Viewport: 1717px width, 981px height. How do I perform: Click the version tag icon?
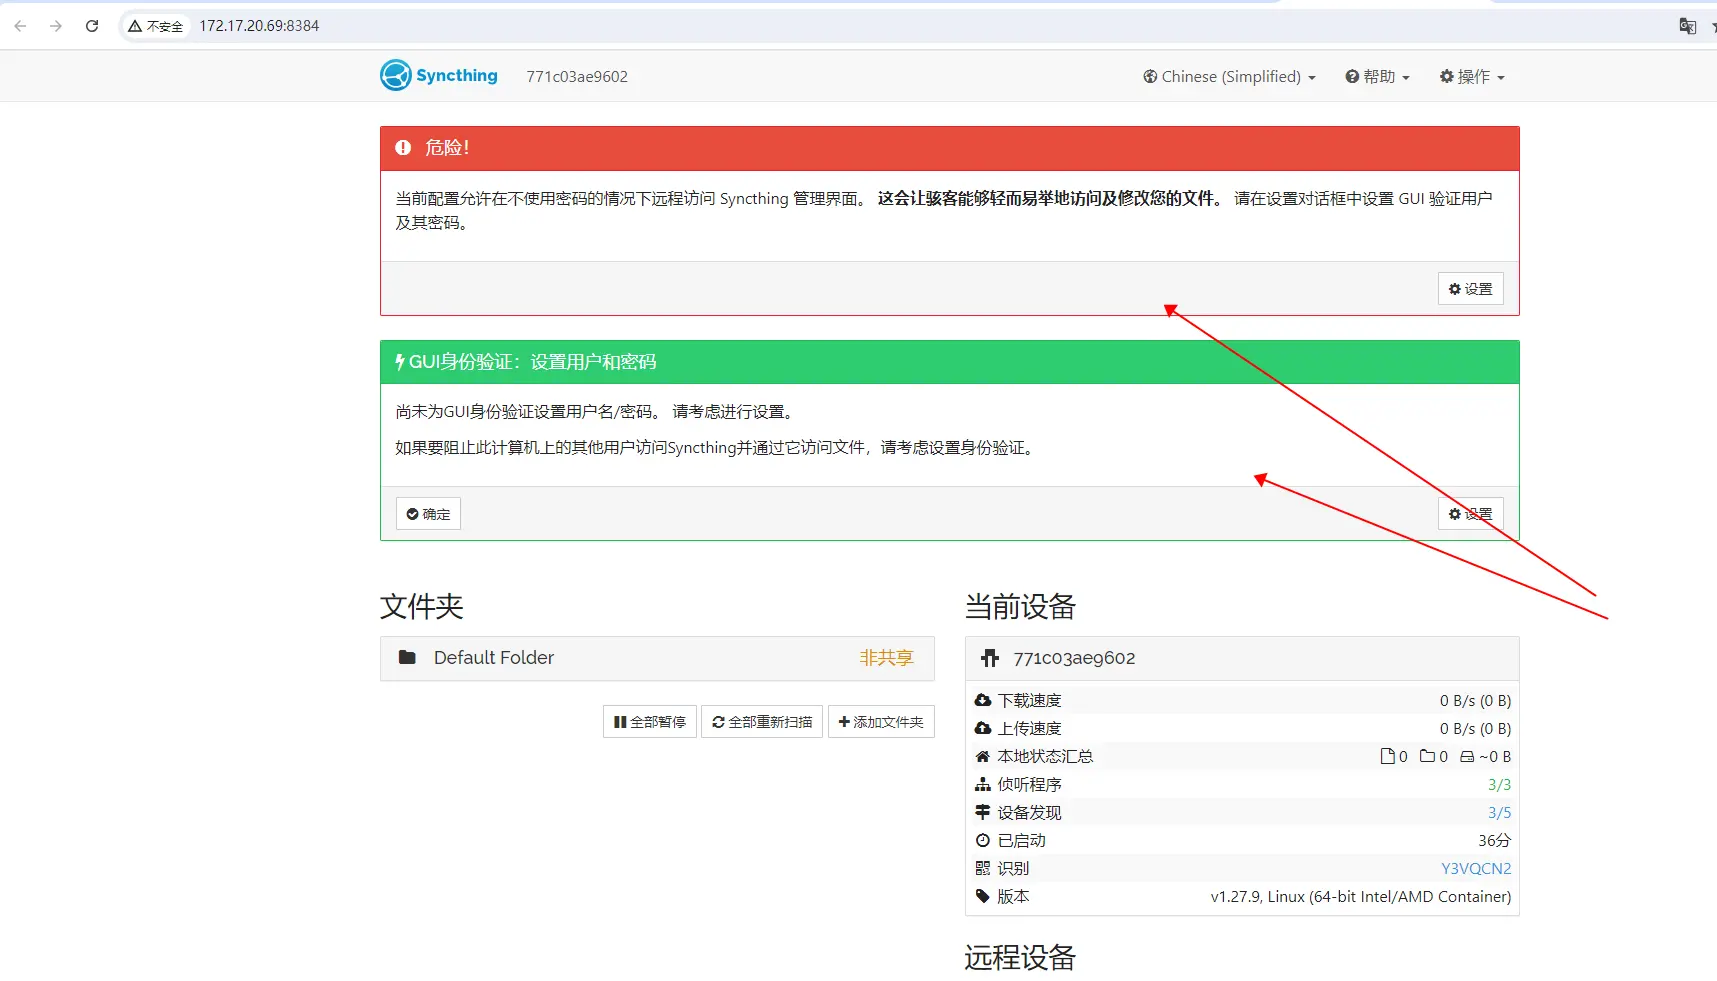point(983,897)
